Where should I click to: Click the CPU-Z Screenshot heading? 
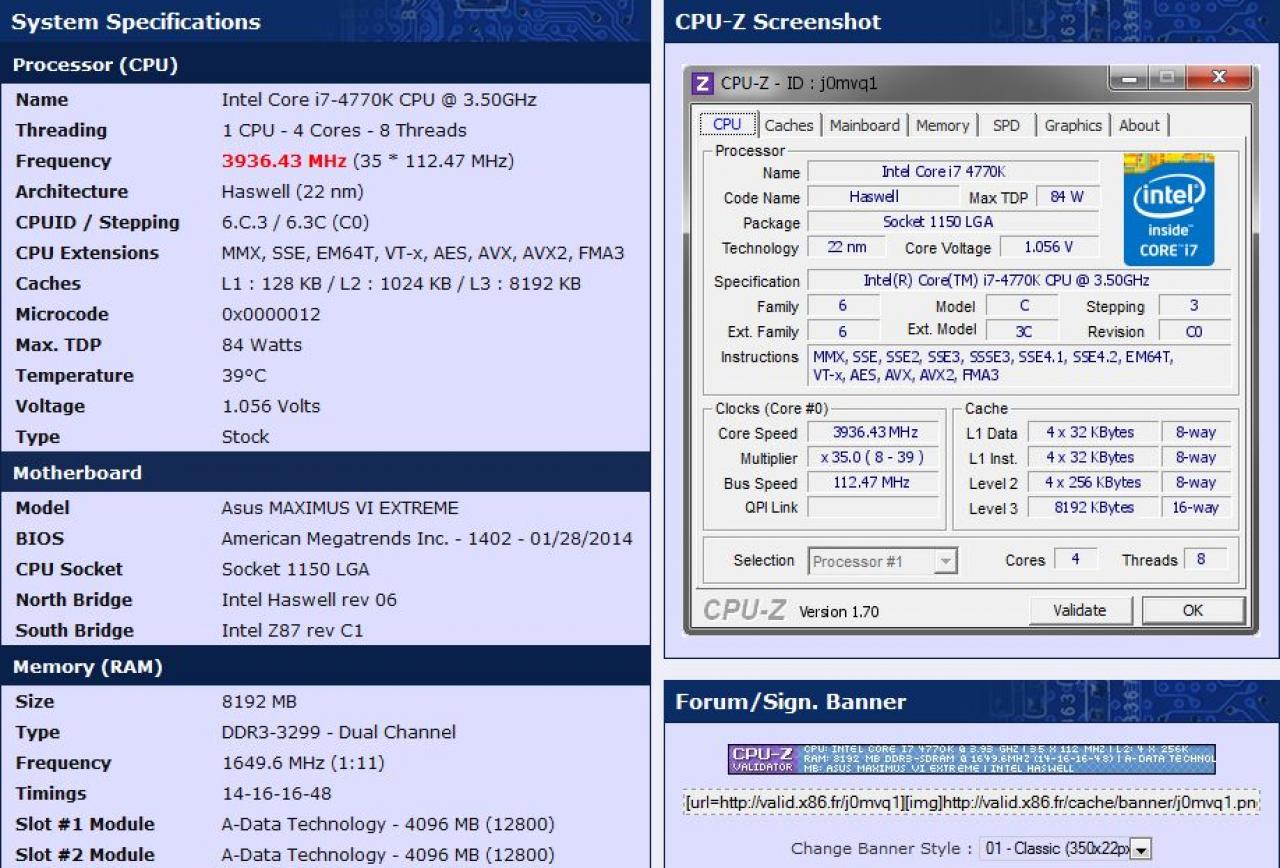tap(778, 22)
